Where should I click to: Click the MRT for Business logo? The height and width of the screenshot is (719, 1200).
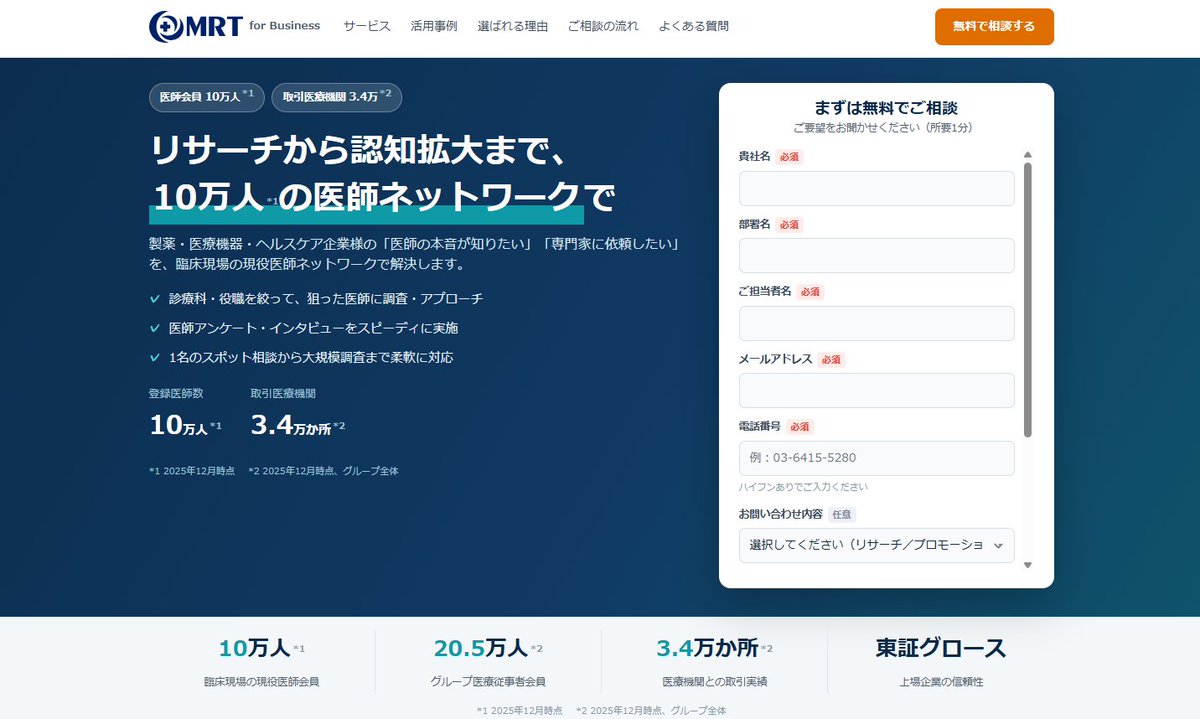coord(234,26)
